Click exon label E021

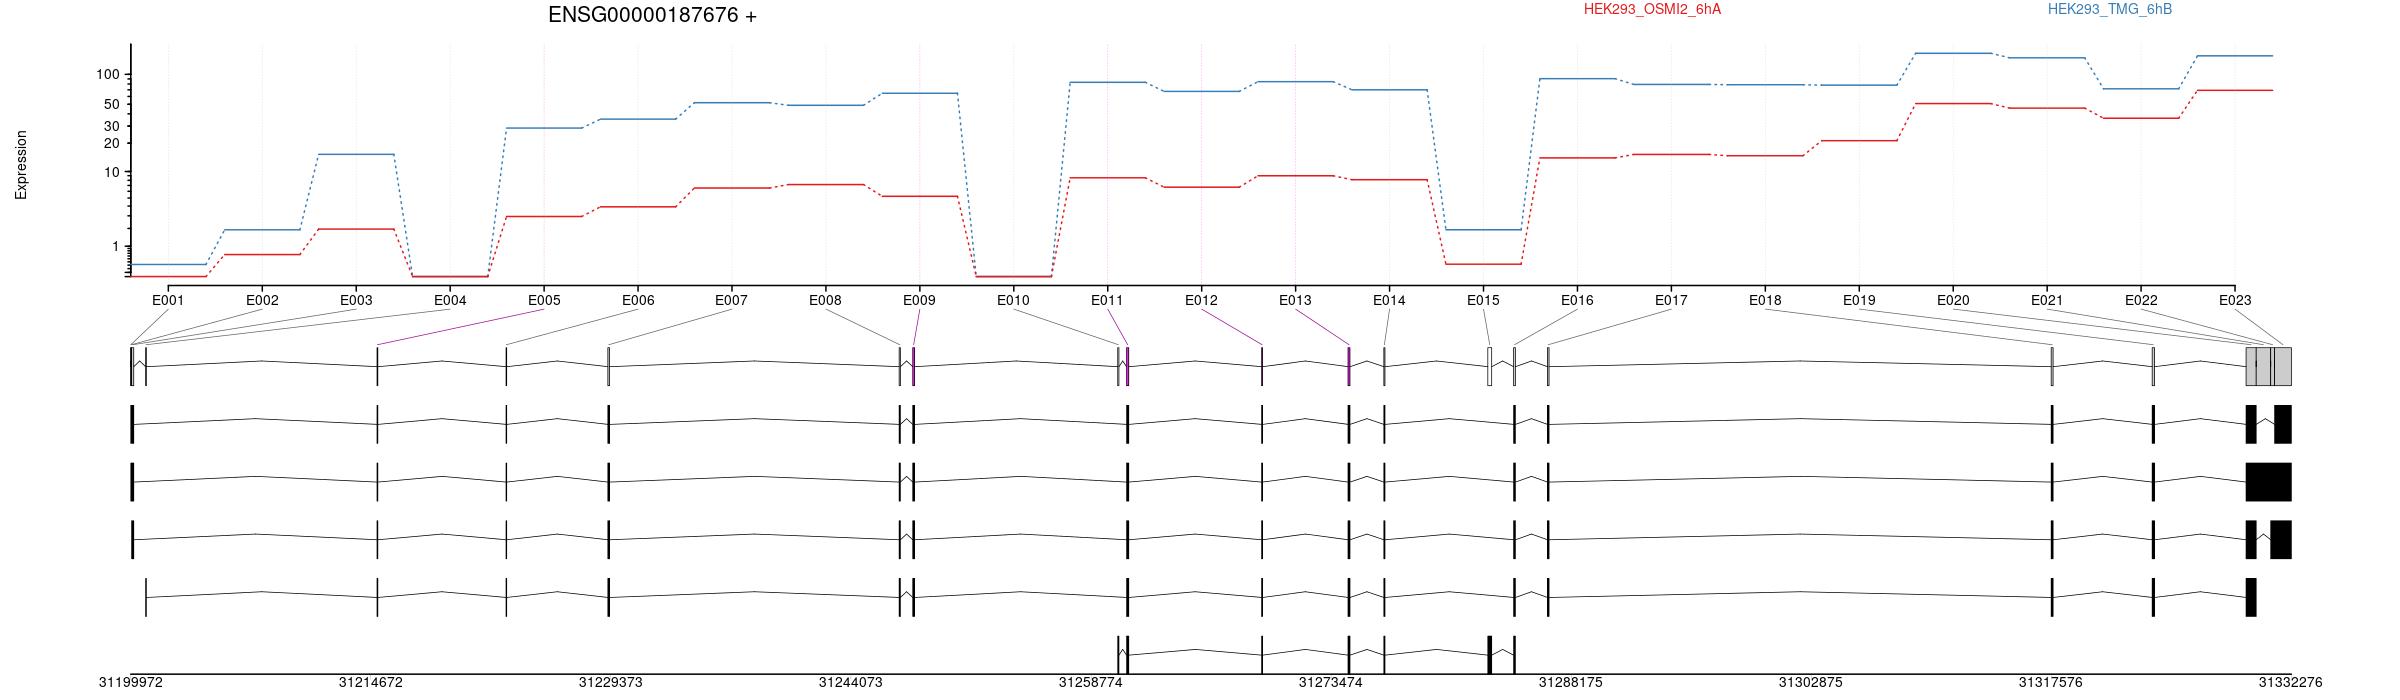pos(2047,300)
